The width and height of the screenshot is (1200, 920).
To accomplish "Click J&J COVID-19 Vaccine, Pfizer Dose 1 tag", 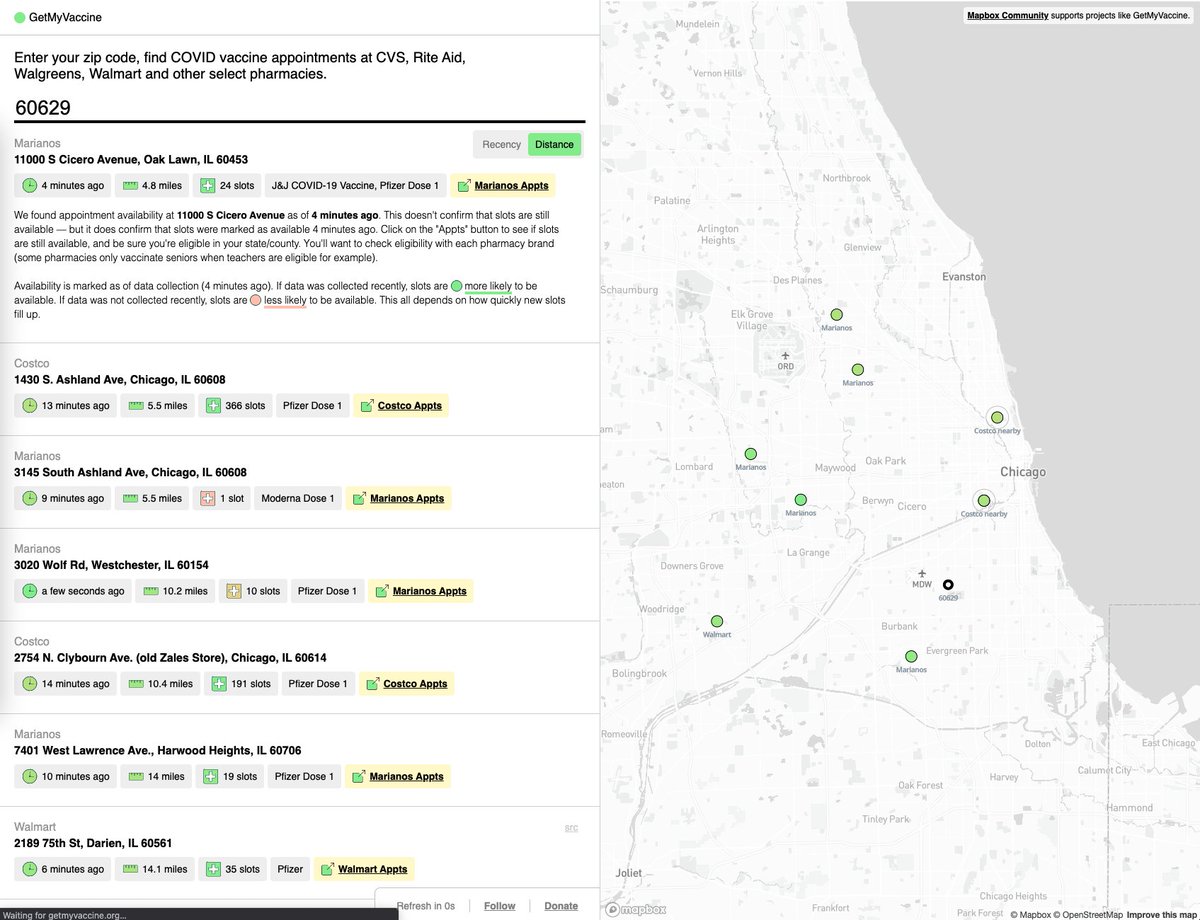I will (355, 186).
